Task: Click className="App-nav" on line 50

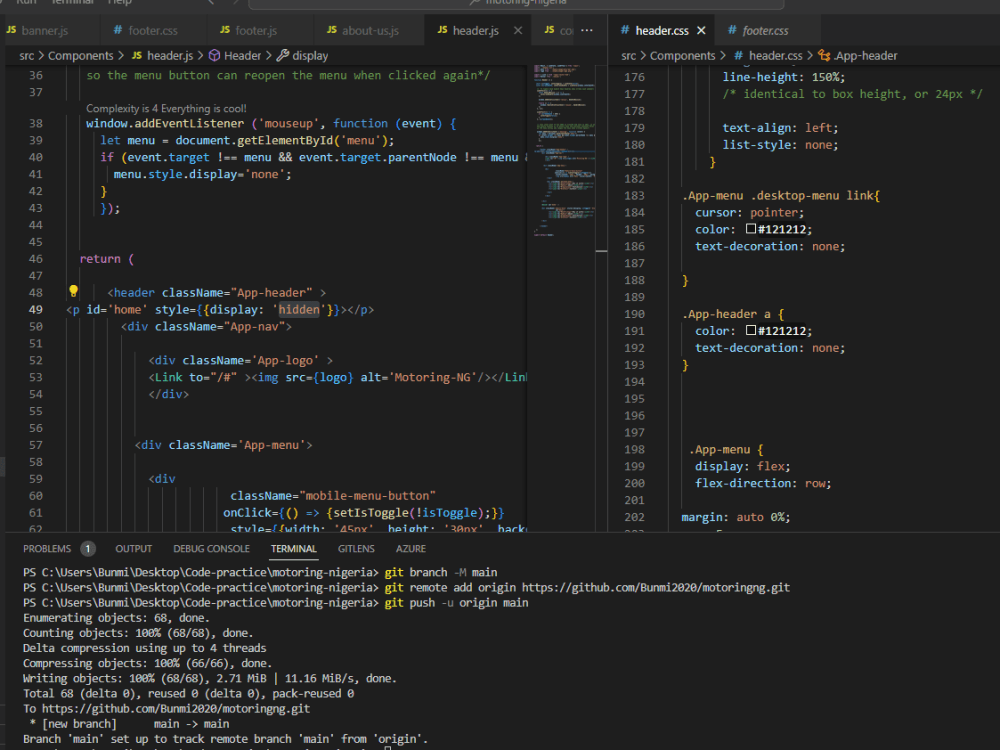Action: 220,326
